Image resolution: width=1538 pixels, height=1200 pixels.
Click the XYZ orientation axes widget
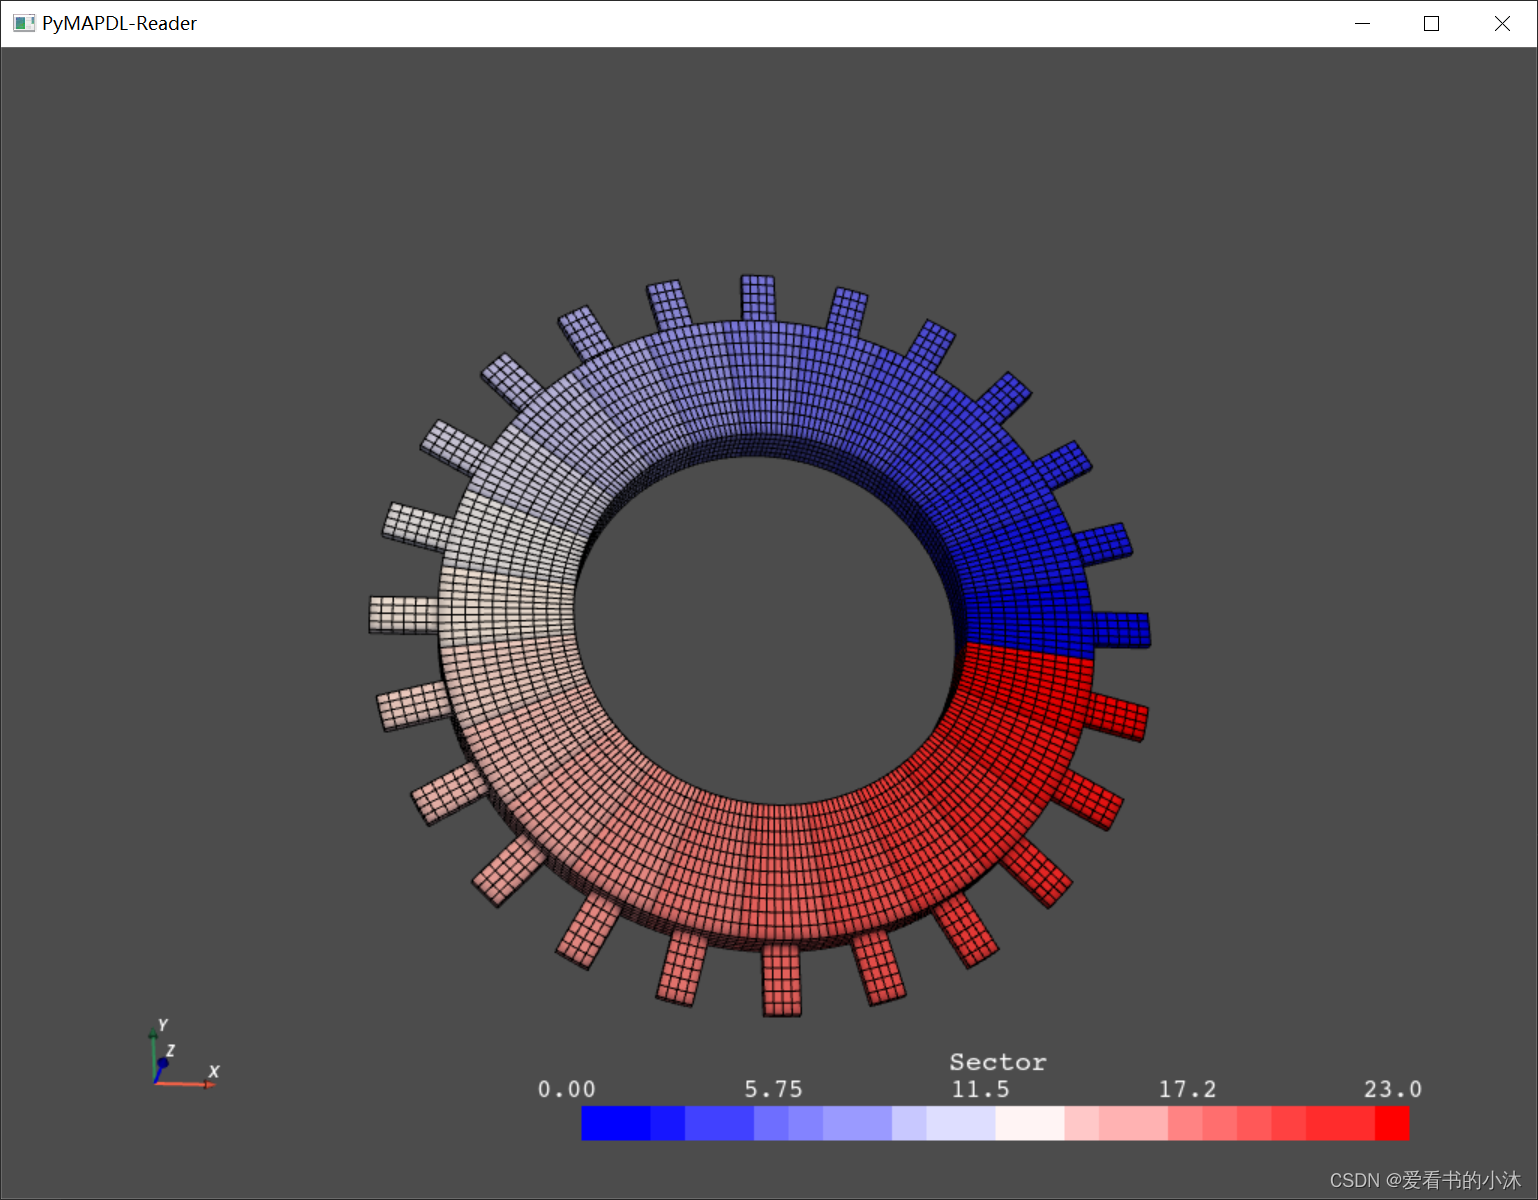184,1053
